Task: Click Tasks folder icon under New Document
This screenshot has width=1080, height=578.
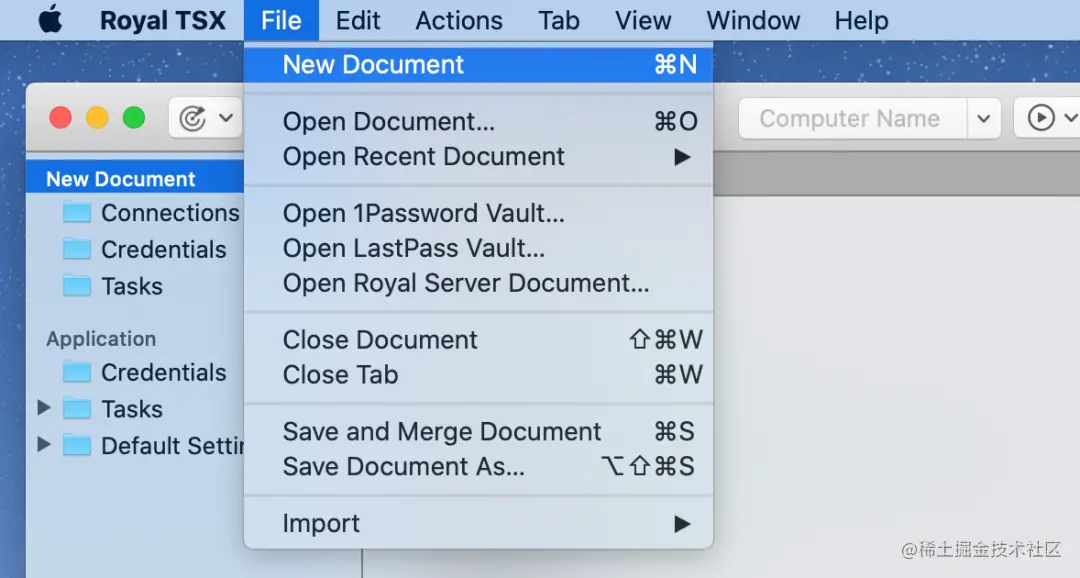Action: (77, 286)
